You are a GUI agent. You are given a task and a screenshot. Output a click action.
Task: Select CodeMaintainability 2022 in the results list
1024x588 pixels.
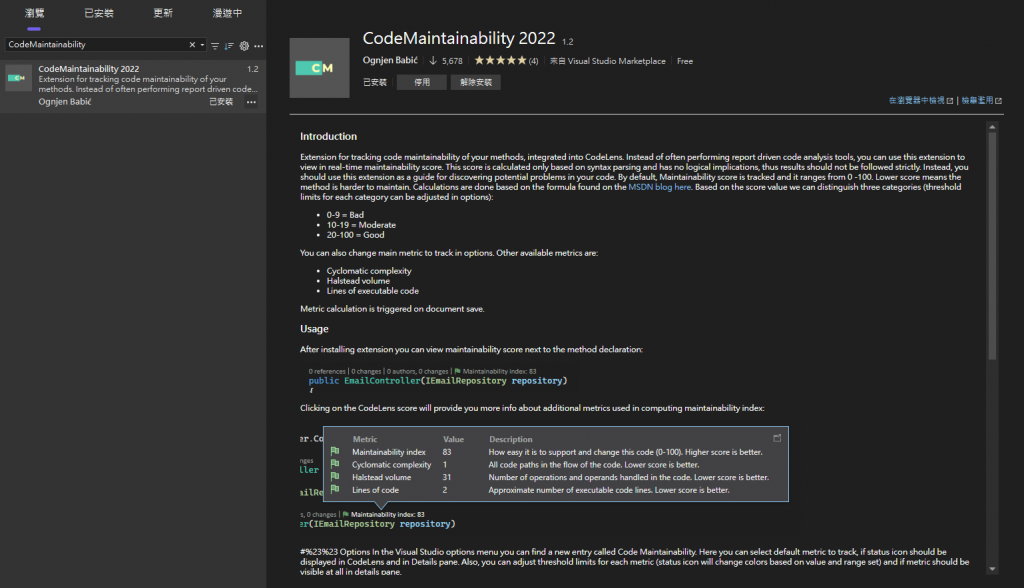click(x=133, y=85)
